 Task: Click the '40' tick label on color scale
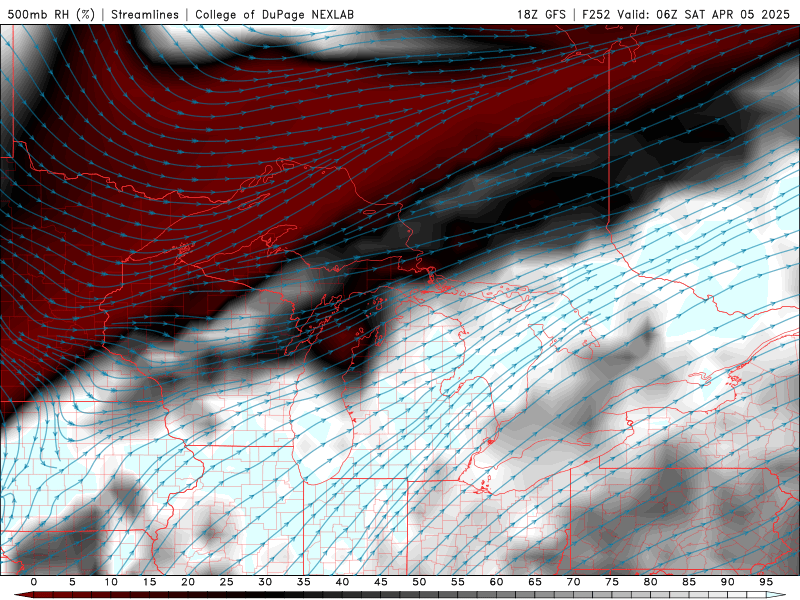click(x=342, y=582)
